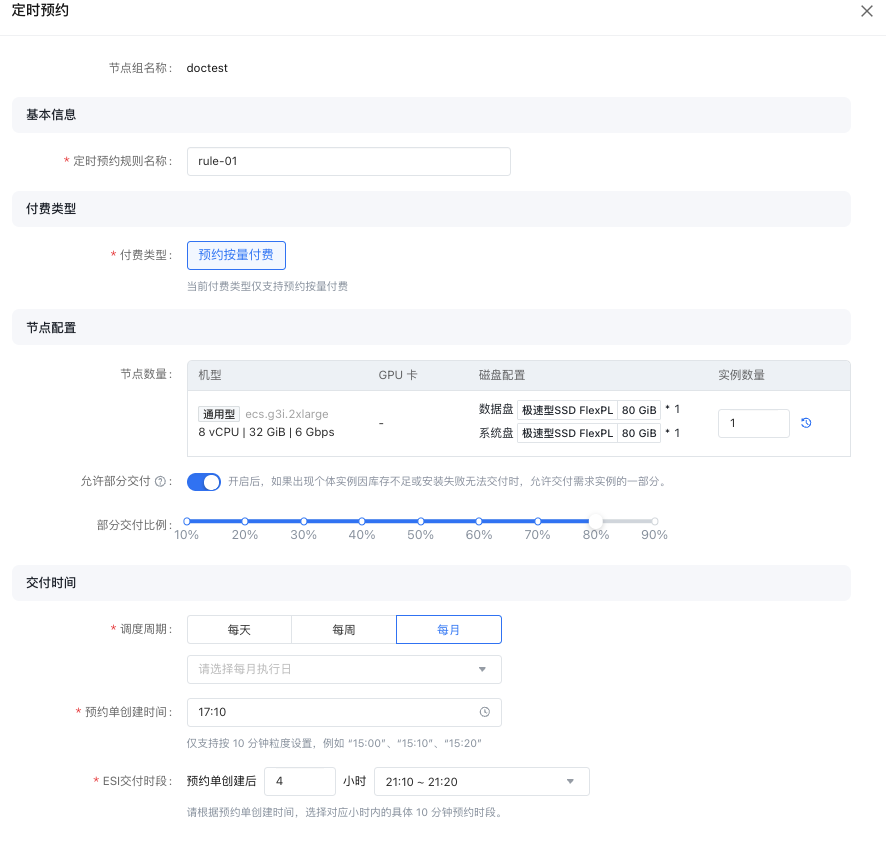The width and height of the screenshot is (886, 845).
Task: Select 每月 scheduling period
Action: pyautogui.click(x=449, y=630)
